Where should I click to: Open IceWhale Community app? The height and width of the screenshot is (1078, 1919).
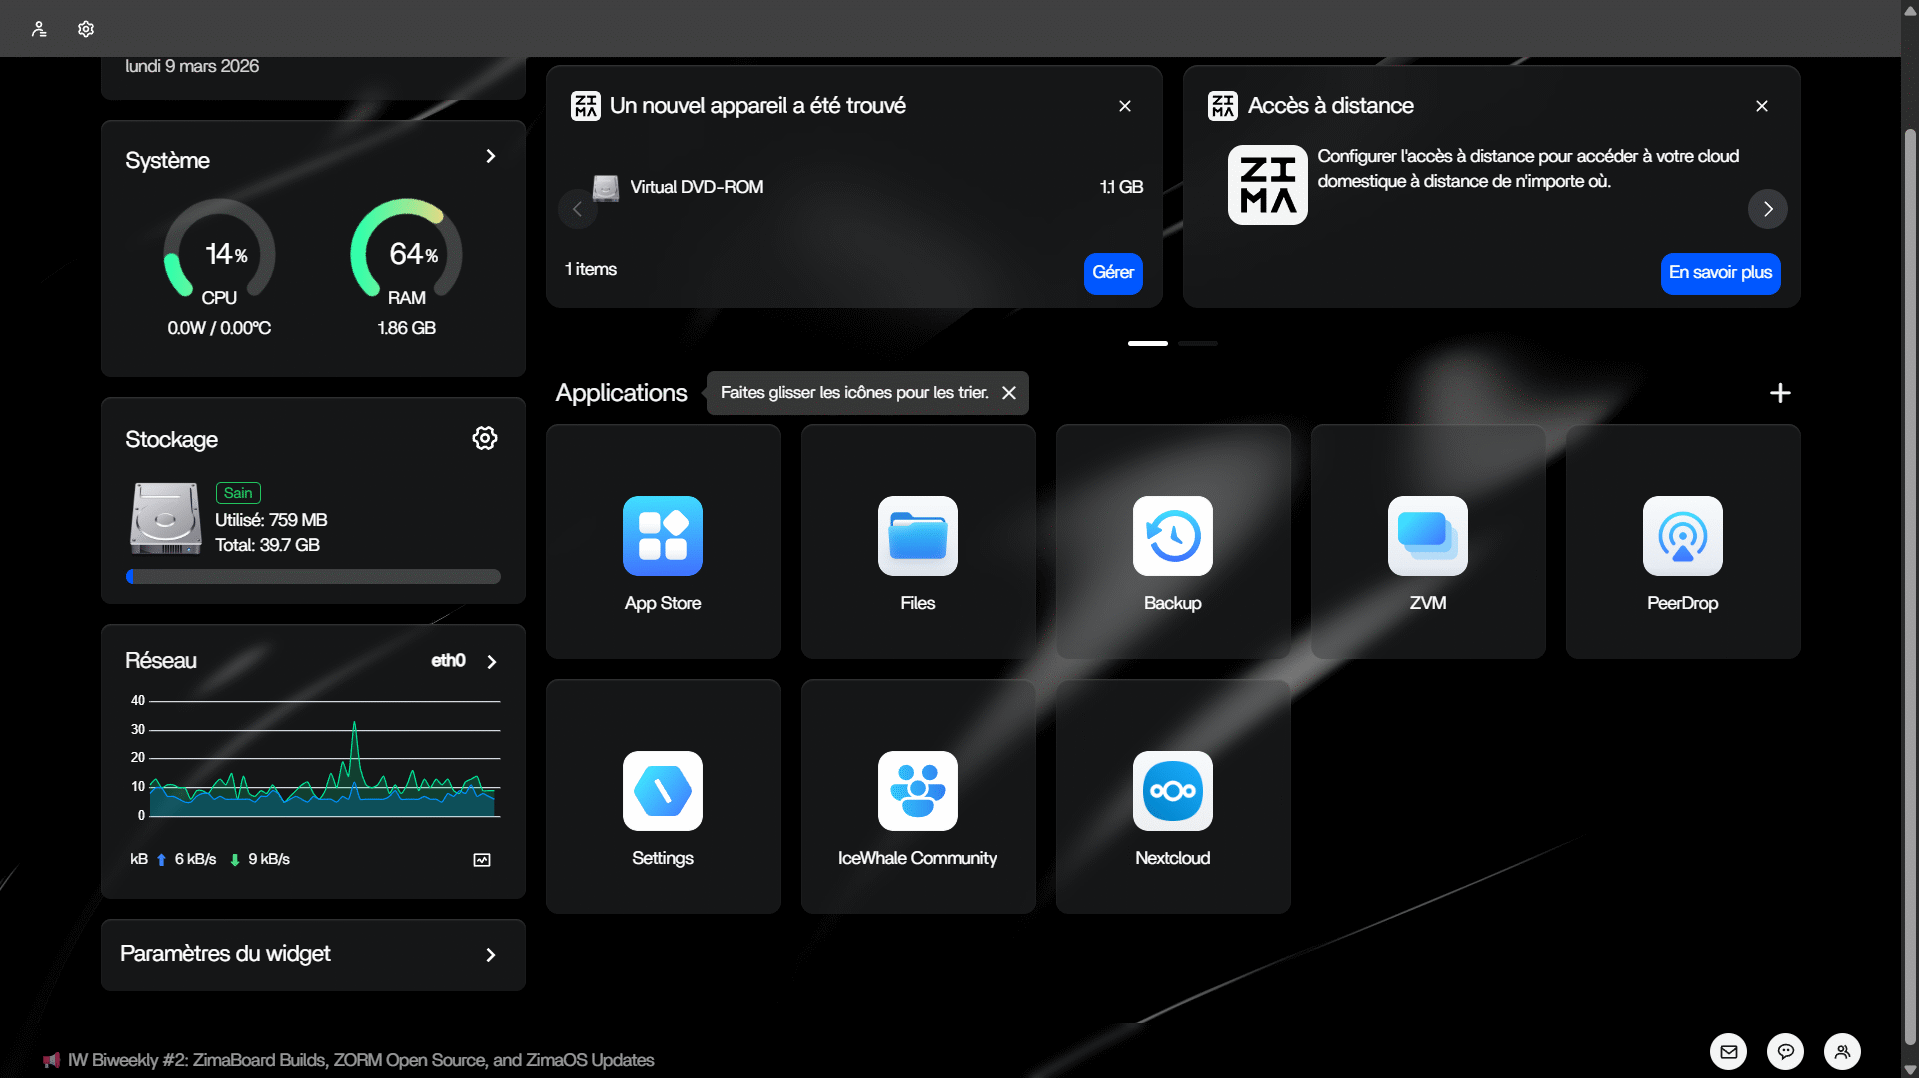point(917,792)
